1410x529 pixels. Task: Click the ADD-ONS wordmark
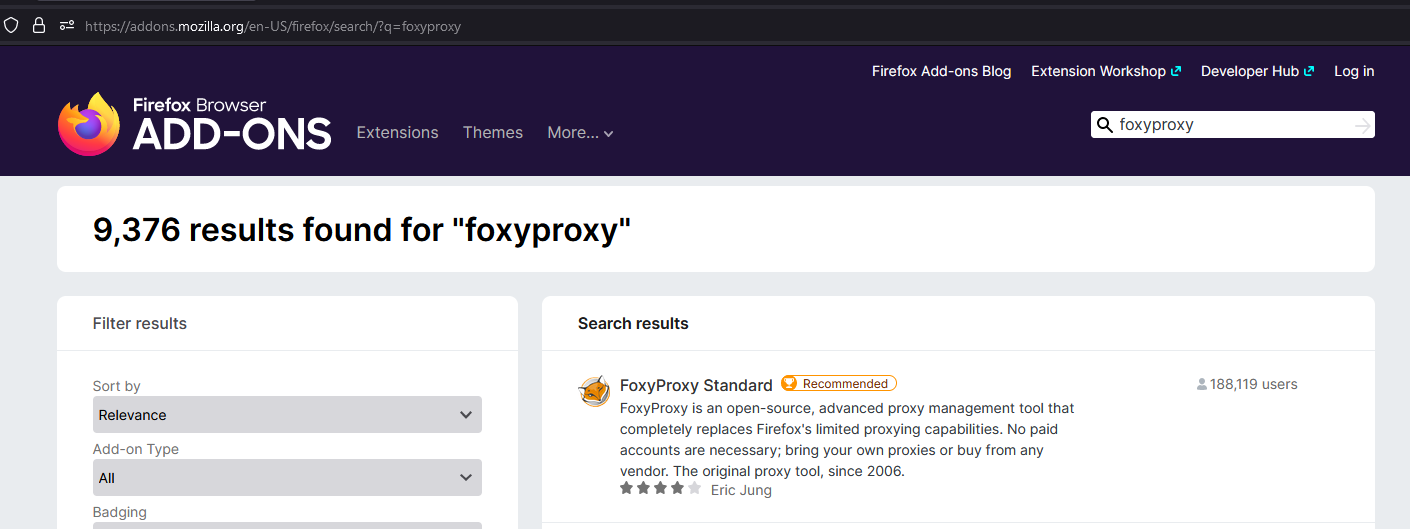[x=231, y=134]
